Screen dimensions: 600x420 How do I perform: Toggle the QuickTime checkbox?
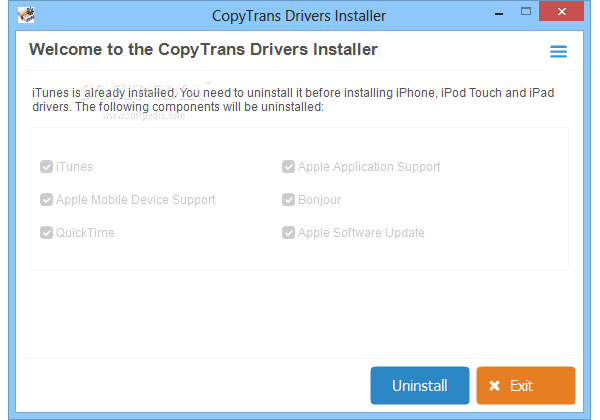[x=46, y=233]
